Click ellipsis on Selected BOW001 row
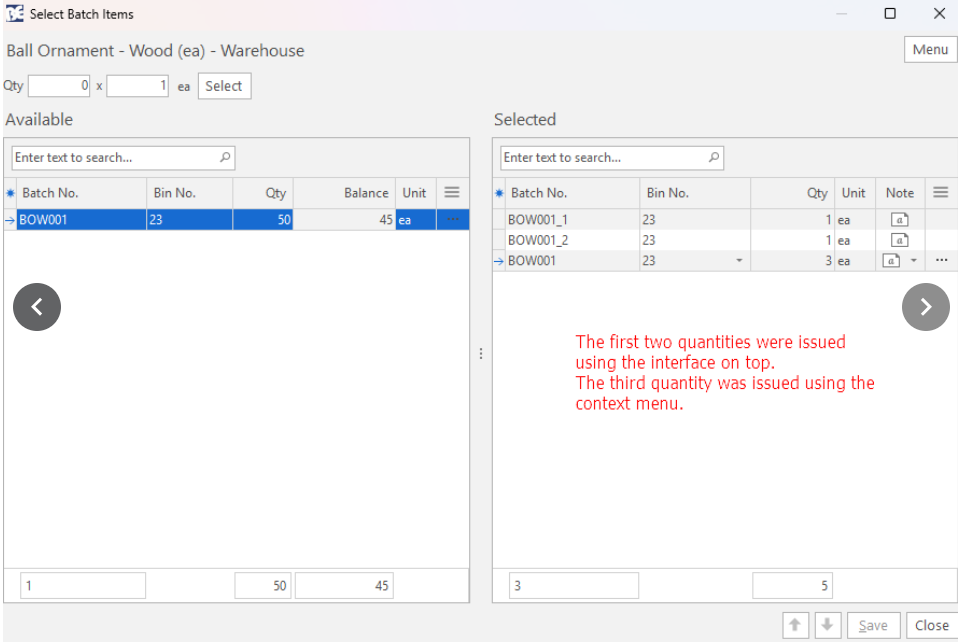This screenshot has height=642, width=958. pyautogui.click(x=942, y=260)
